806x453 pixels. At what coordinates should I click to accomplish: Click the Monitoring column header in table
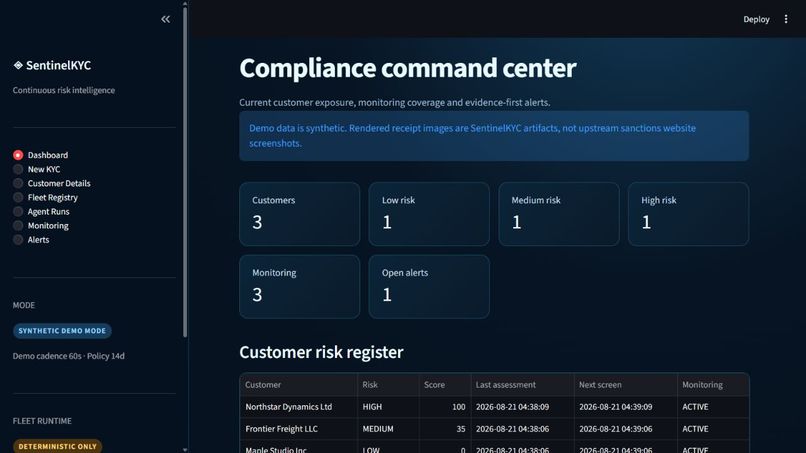[713, 385]
